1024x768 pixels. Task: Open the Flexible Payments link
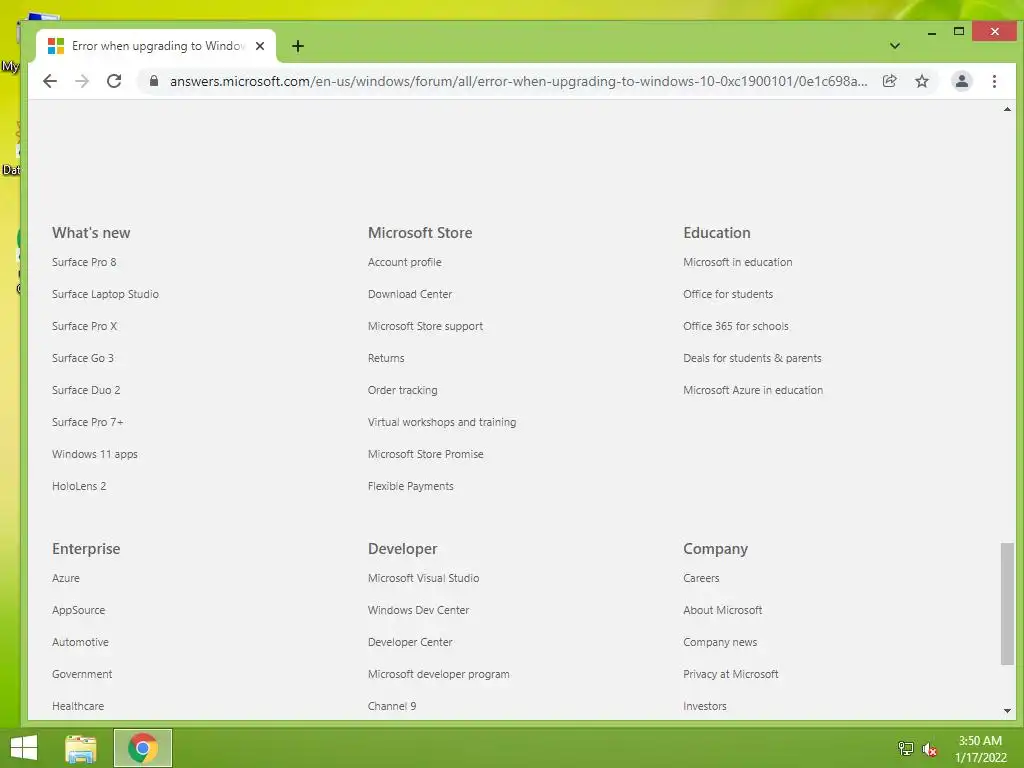pos(410,486)
